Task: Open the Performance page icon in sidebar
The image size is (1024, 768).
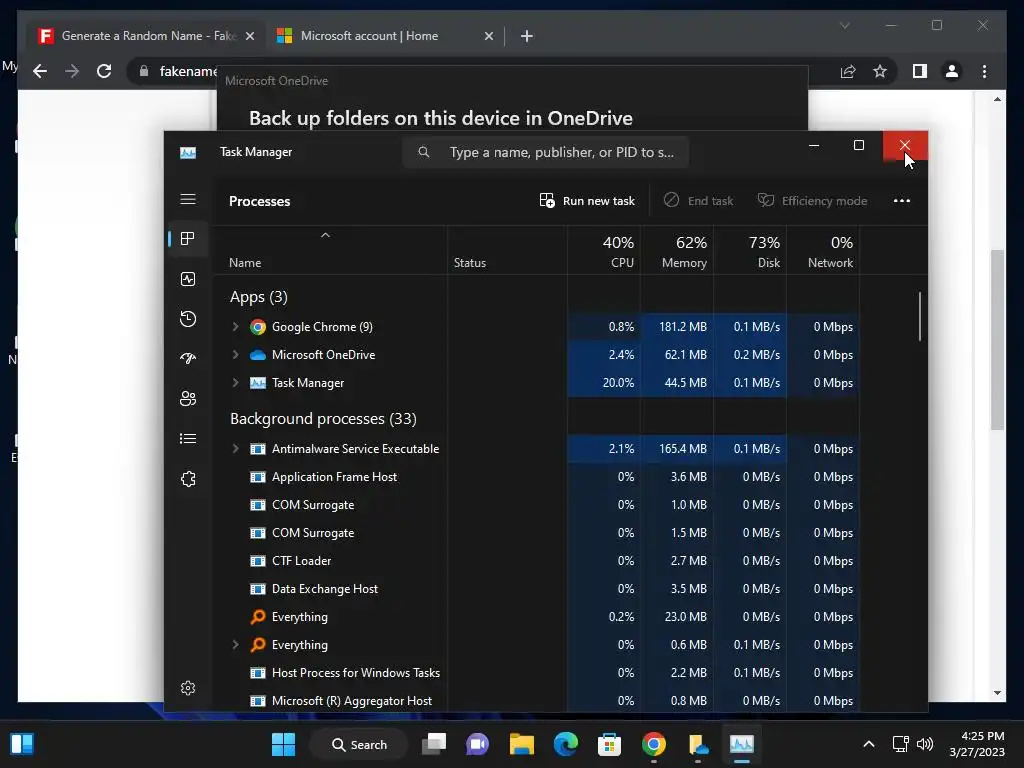Action: [x=188, y=280]
